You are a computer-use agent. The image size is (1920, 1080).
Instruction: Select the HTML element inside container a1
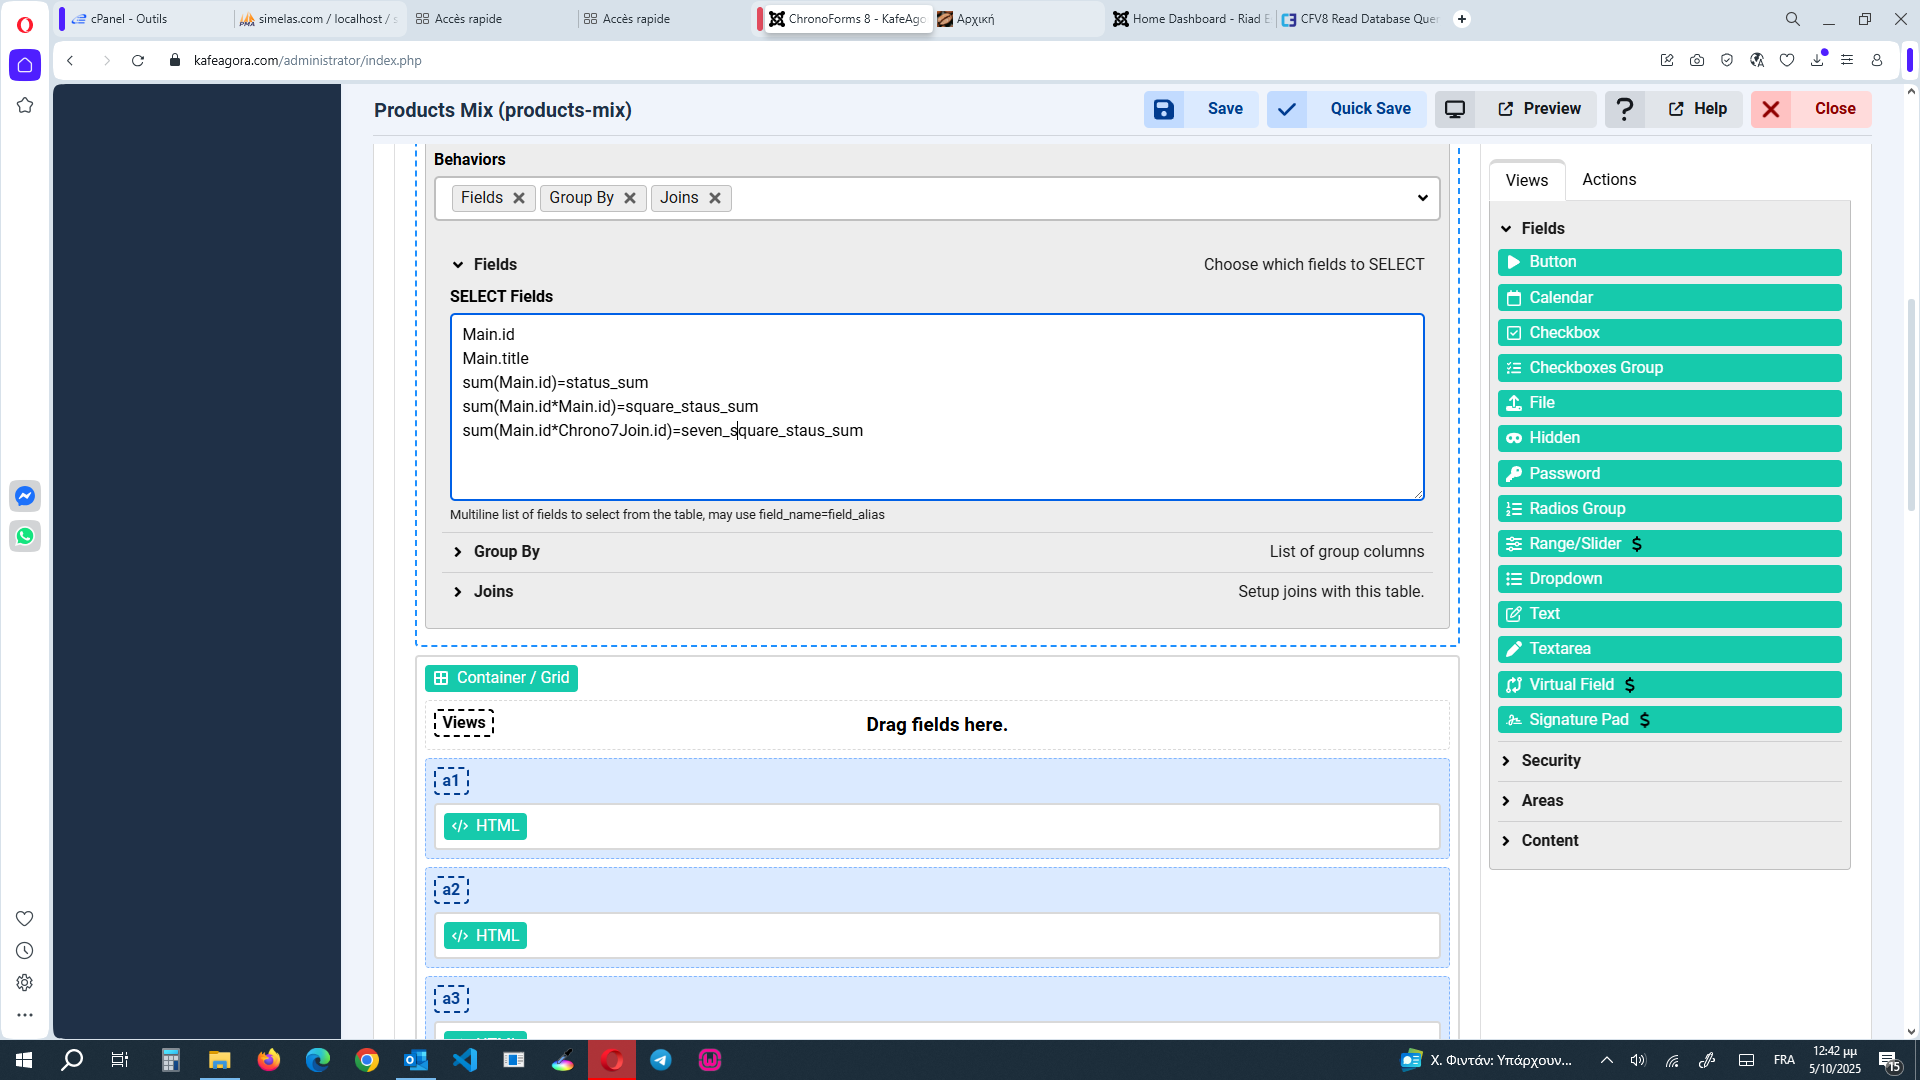click(x=485, y=826)
